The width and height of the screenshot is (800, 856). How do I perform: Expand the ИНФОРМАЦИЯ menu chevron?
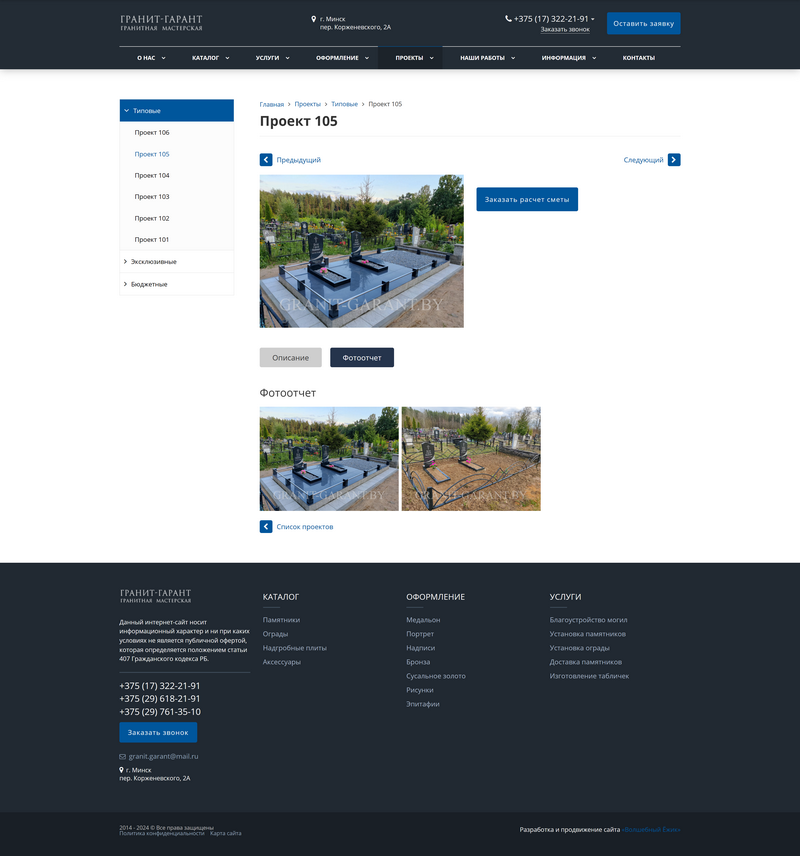(x=594, y=58)
